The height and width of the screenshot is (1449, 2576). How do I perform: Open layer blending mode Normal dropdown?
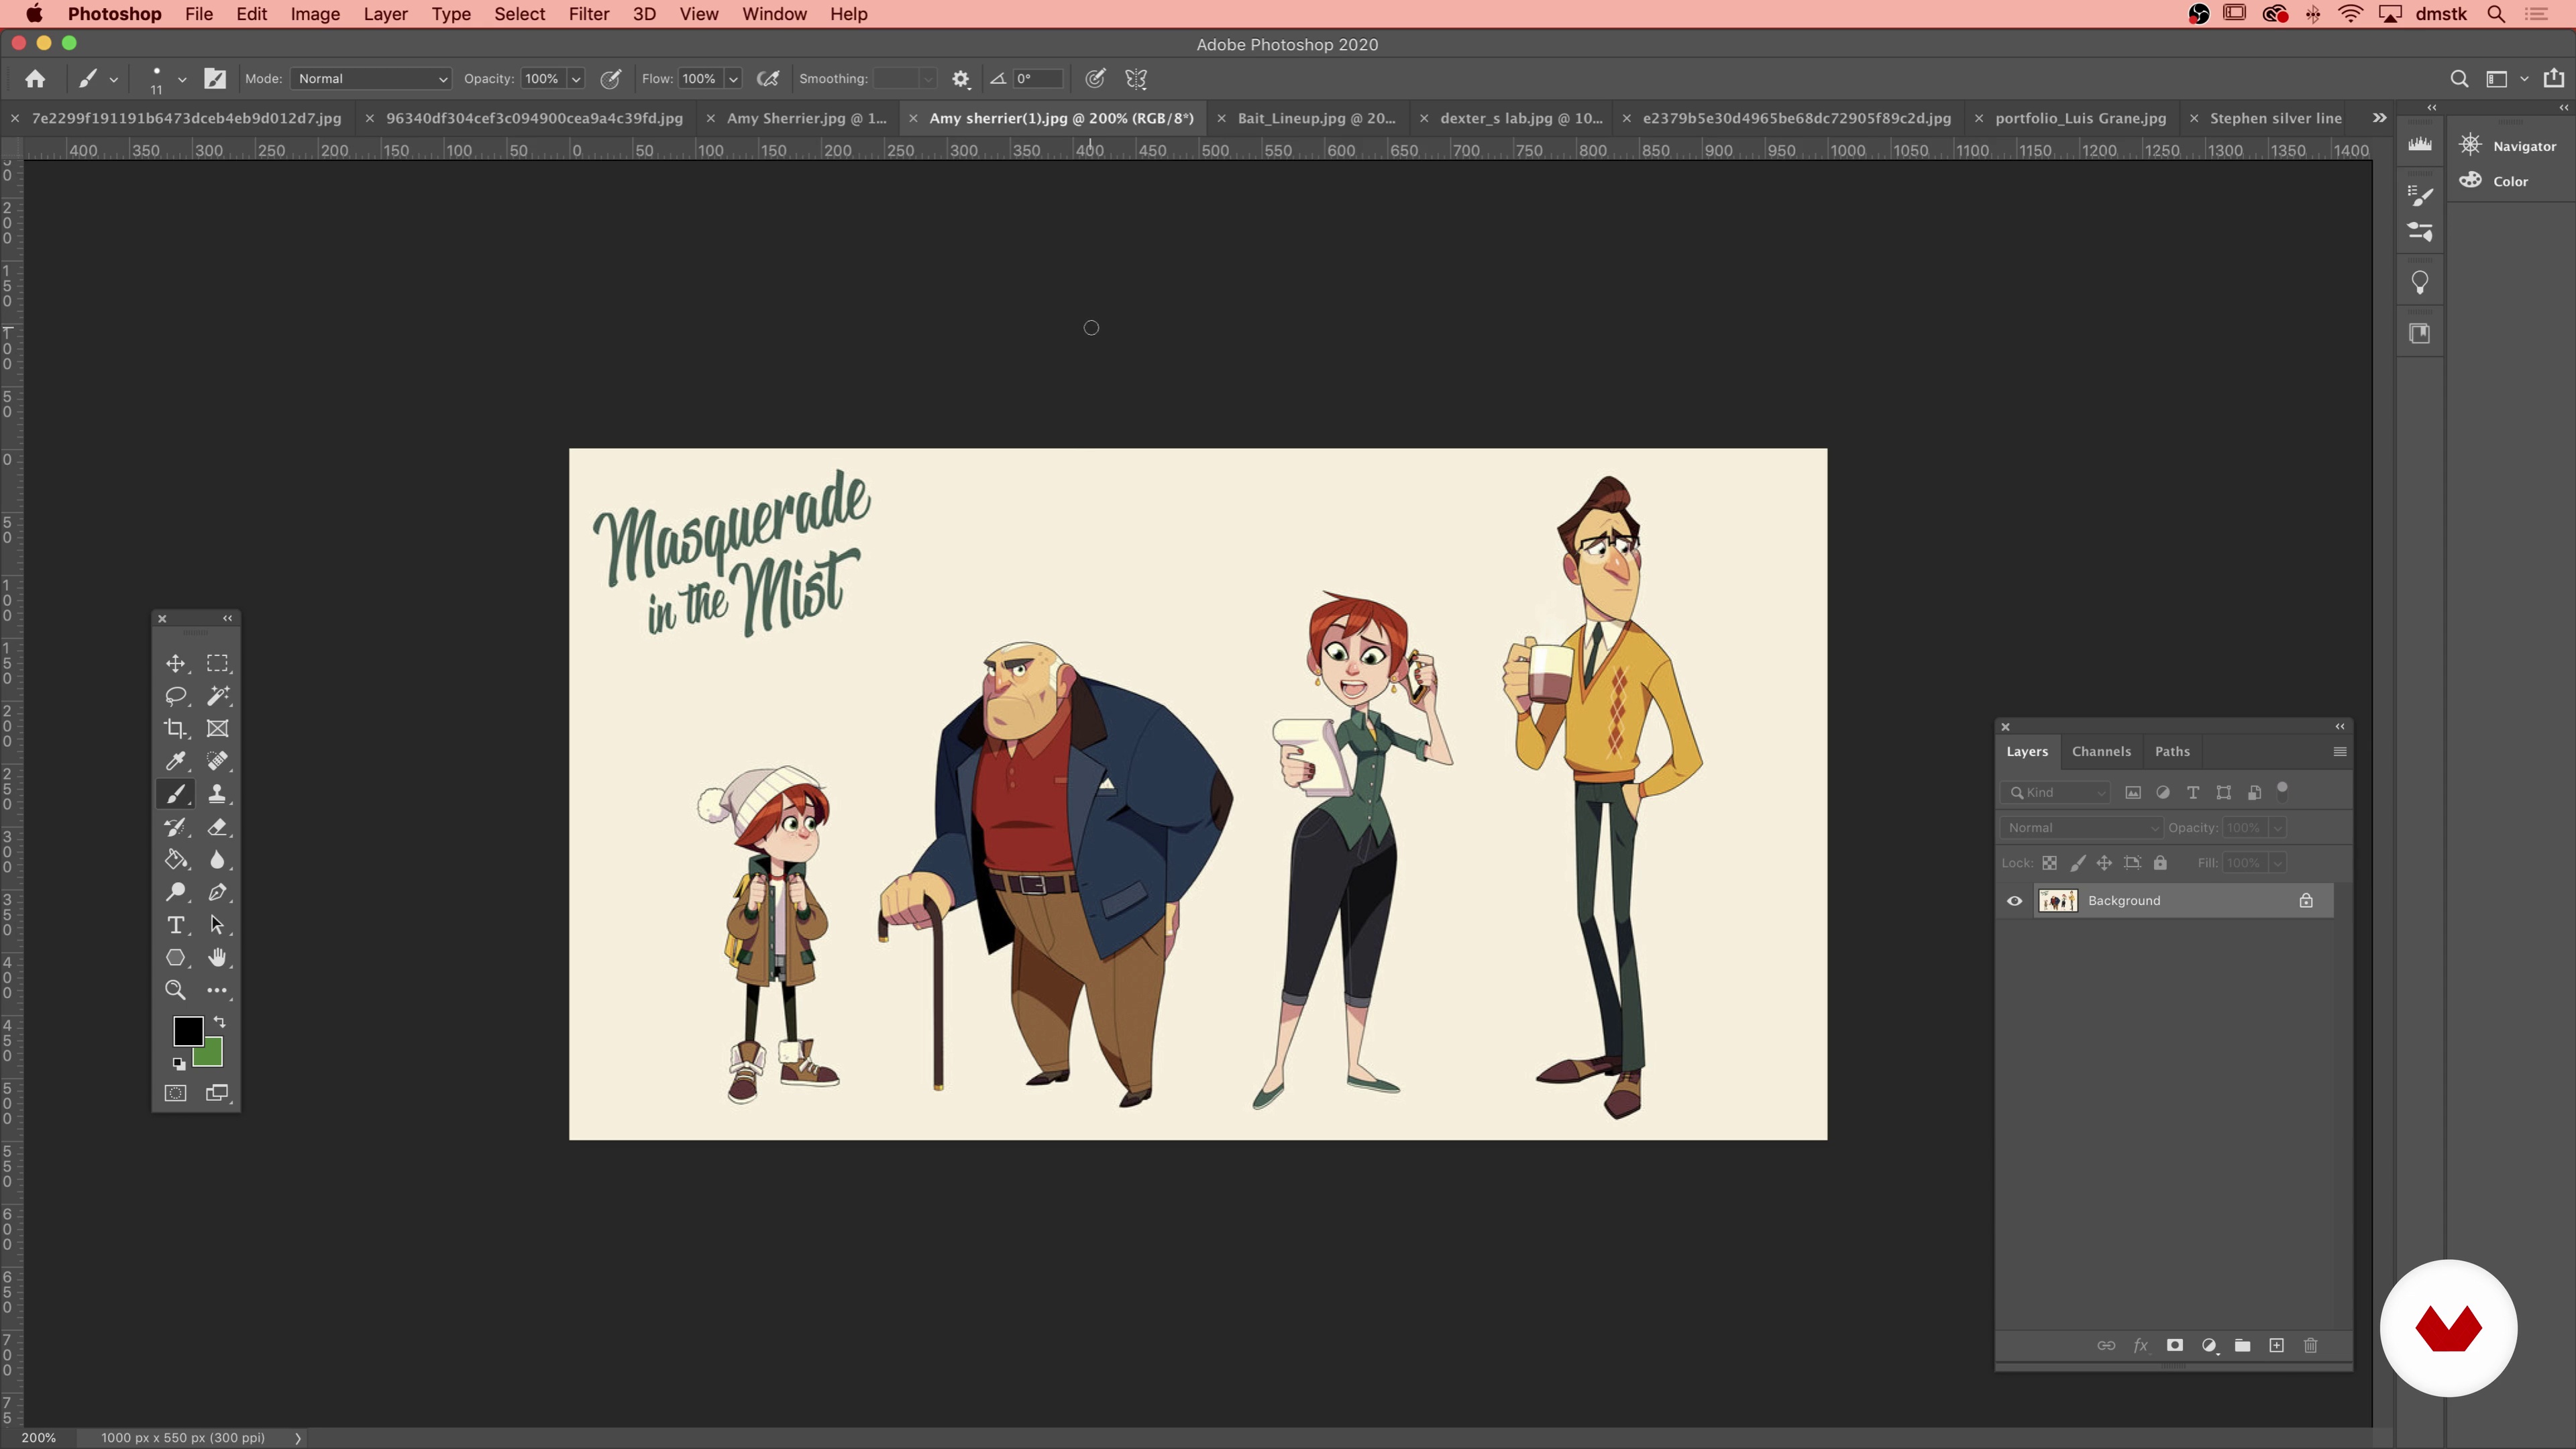2082,827
